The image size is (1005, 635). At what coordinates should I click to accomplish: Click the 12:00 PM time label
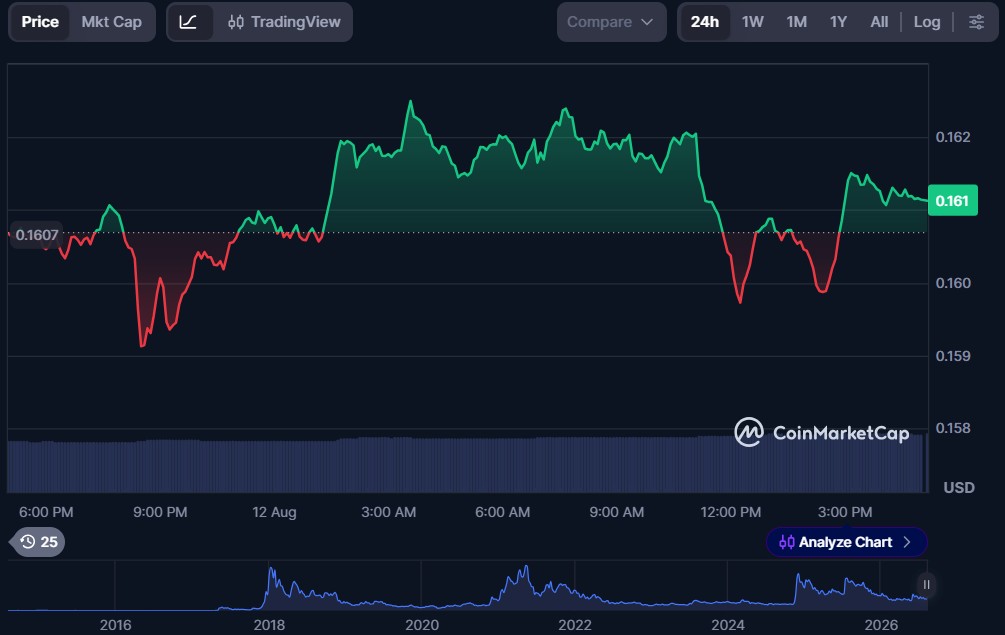pos(731,512)
